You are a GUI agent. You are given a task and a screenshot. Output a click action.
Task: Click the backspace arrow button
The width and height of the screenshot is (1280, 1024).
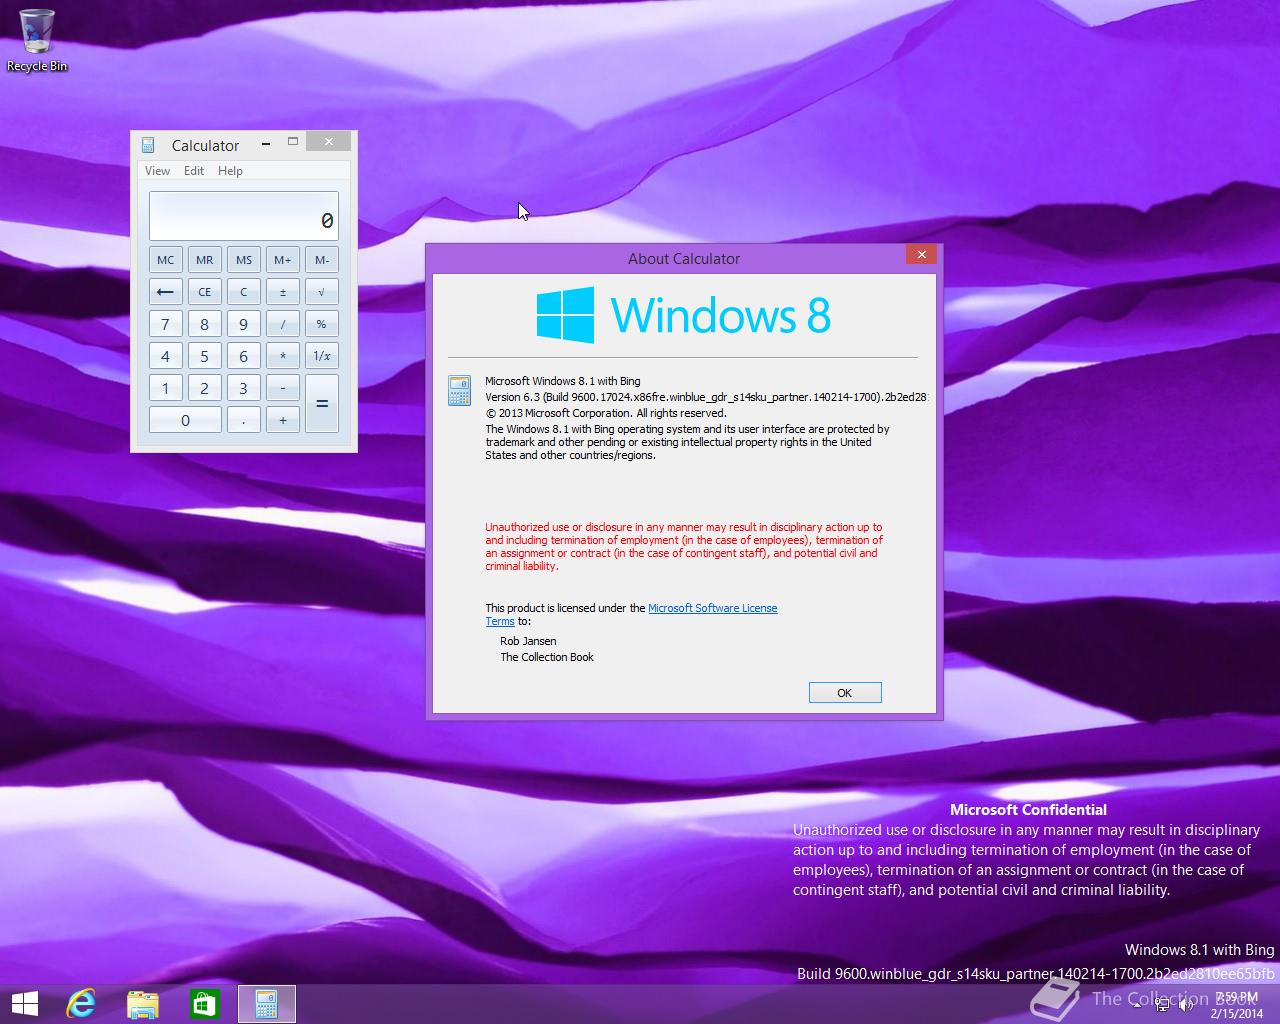pos(166,292)
